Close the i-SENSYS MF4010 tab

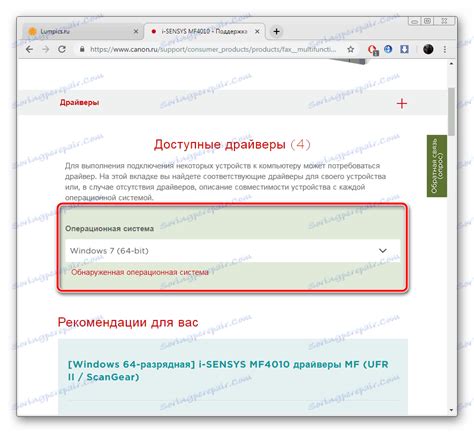pos(257,32)
